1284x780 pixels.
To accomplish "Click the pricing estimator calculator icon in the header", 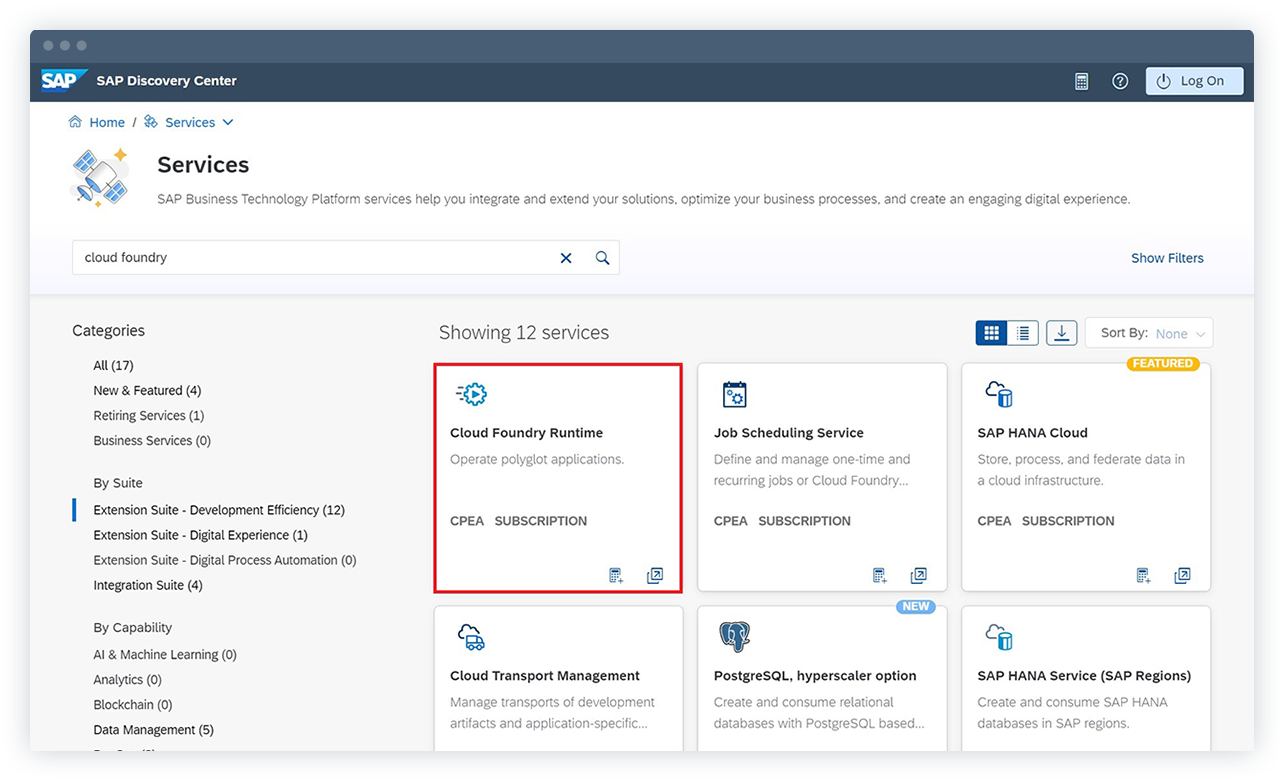I will tap(1081, 81).
